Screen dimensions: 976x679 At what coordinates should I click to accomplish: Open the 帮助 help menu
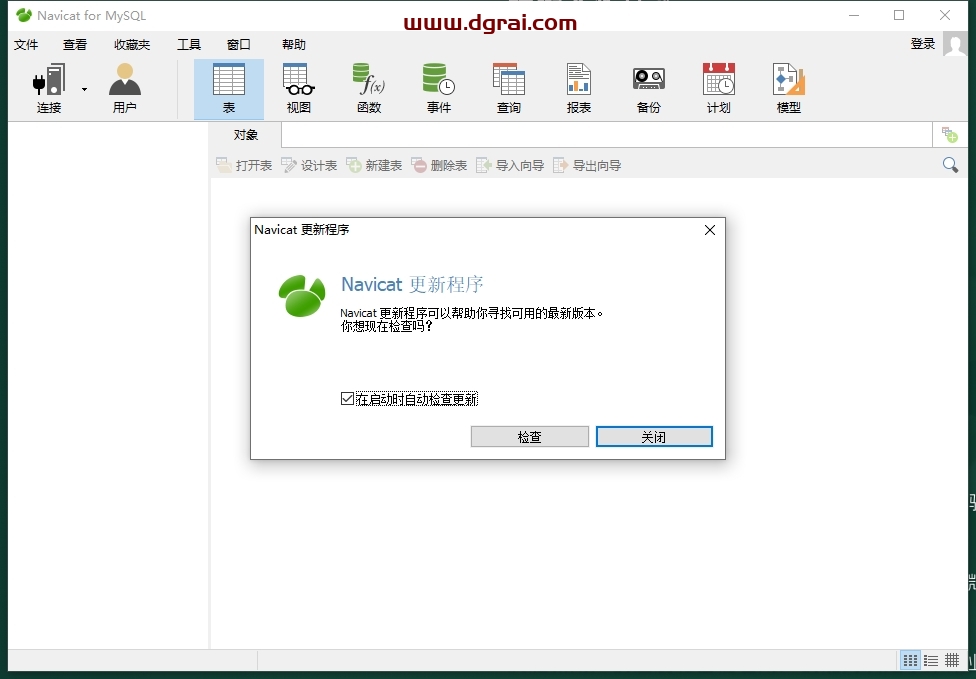click(294, 44)
